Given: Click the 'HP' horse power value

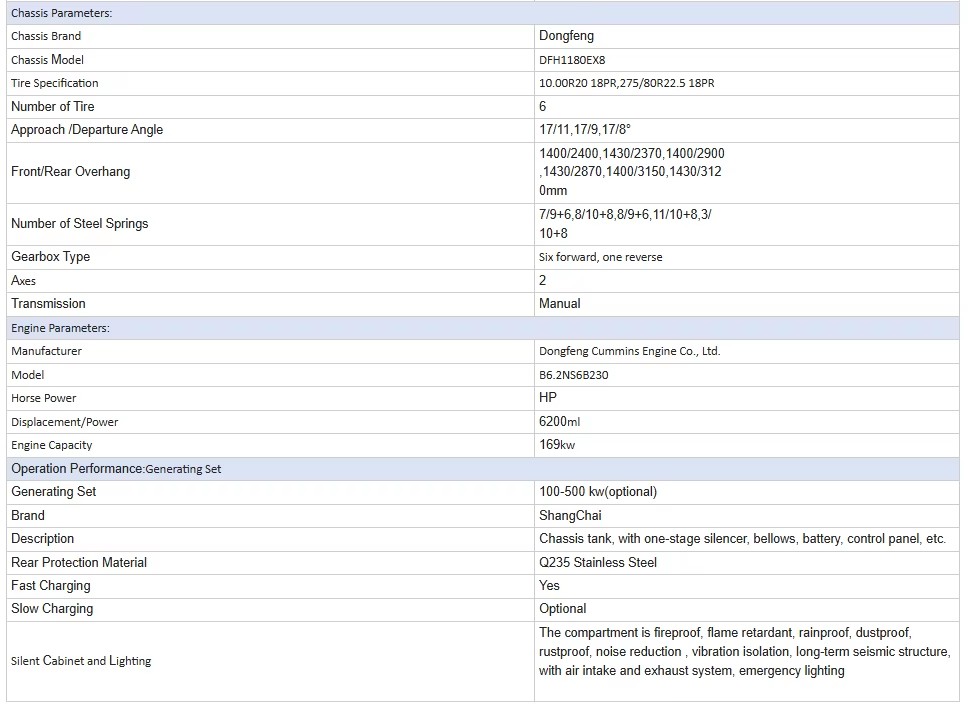Looking at the screenshot, I should coord(548,398).
